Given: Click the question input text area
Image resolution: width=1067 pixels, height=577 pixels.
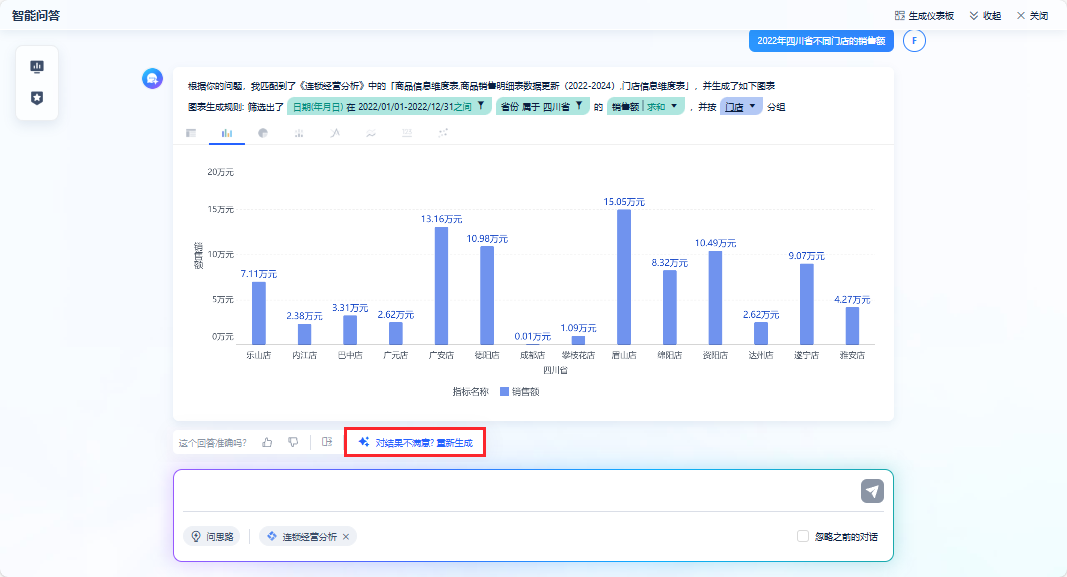Looking at the screenshot, I should tap(521, 491).
